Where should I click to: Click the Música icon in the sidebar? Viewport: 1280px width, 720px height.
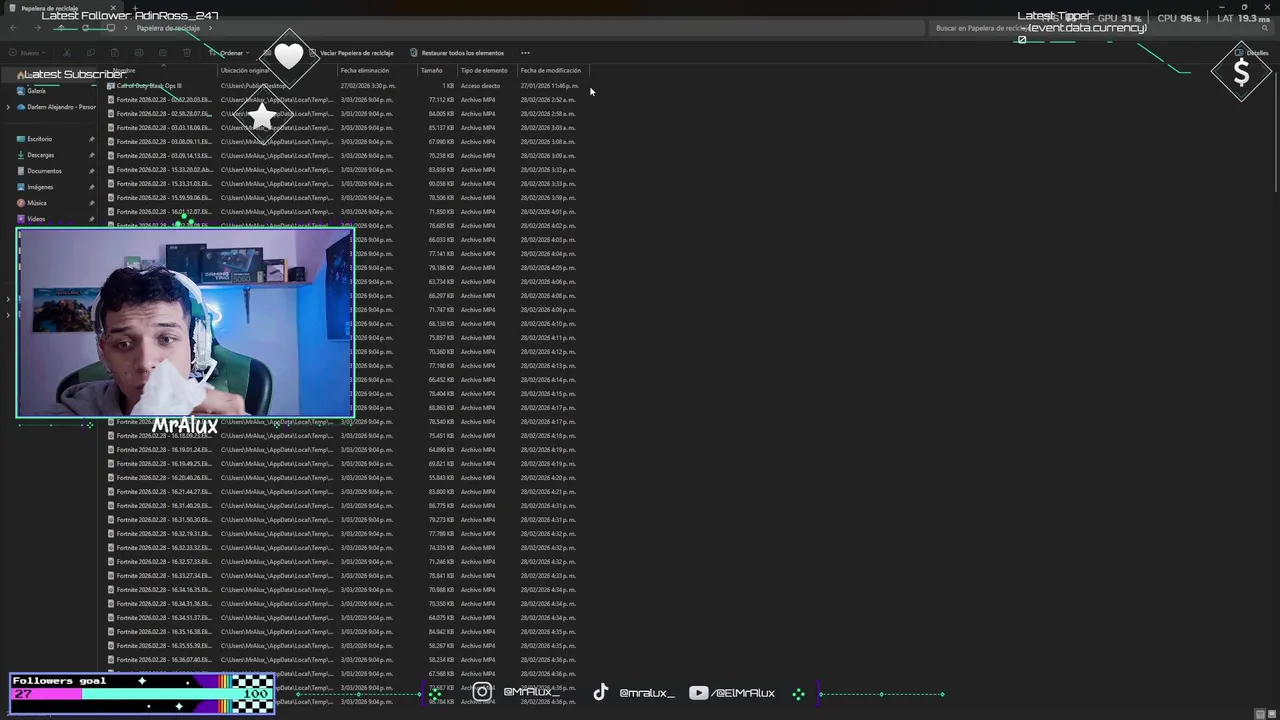point(21,203)
